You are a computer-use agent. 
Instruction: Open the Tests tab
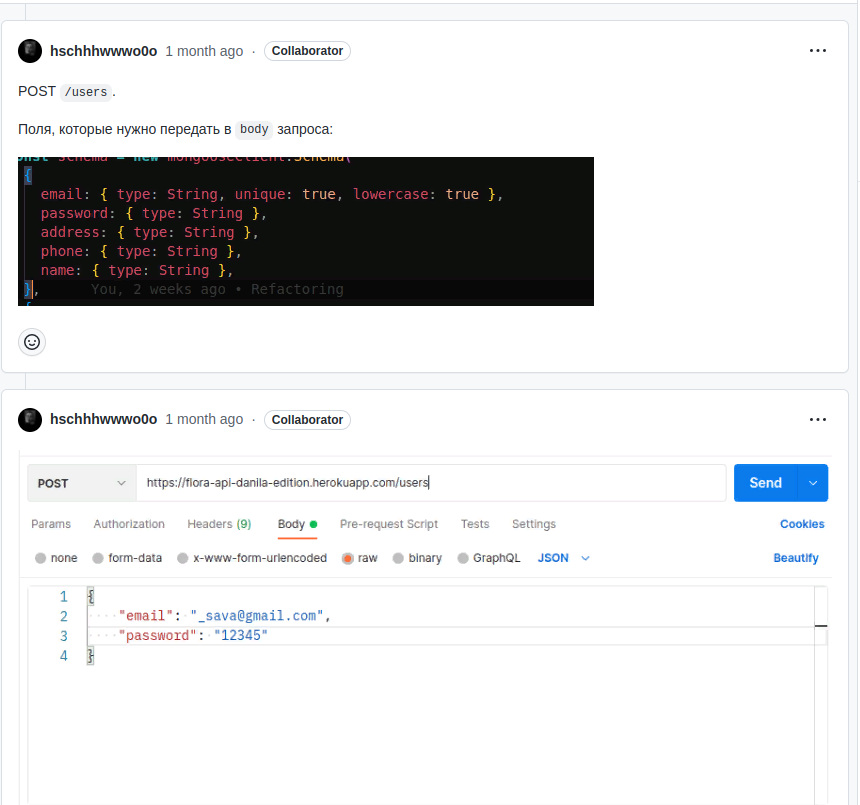[474, 524]
